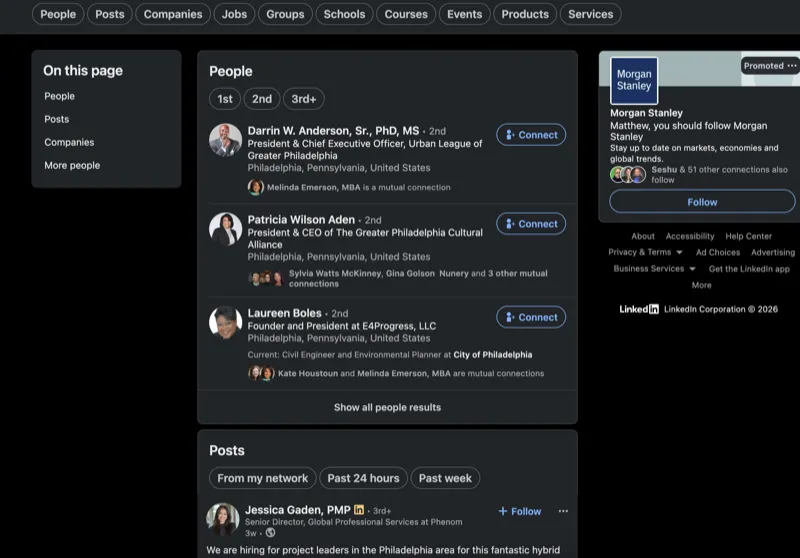Connect with Laureen Boles
Screen dimensions: 800x558
click(x=531, y=317)
